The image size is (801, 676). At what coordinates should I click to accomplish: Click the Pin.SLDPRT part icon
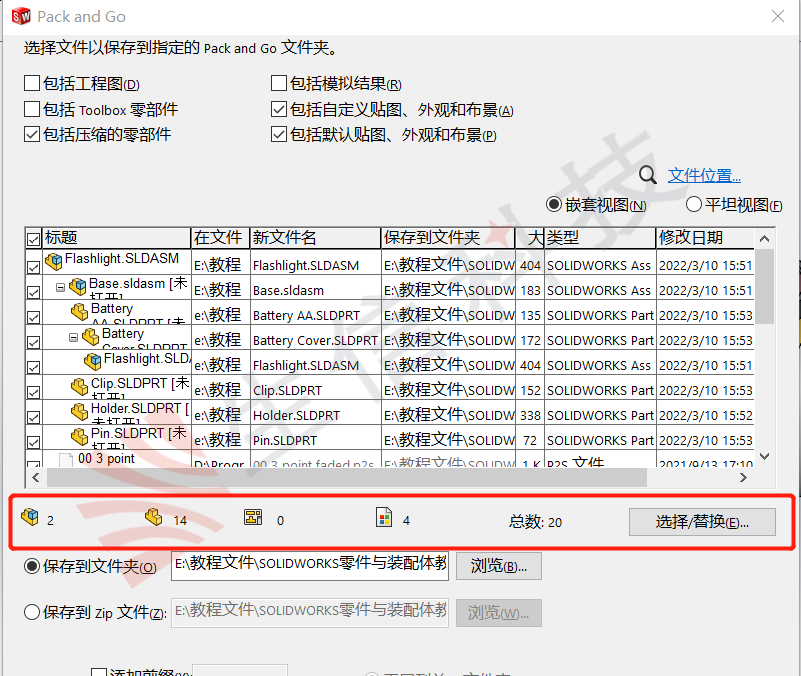[x=80, y=436]
